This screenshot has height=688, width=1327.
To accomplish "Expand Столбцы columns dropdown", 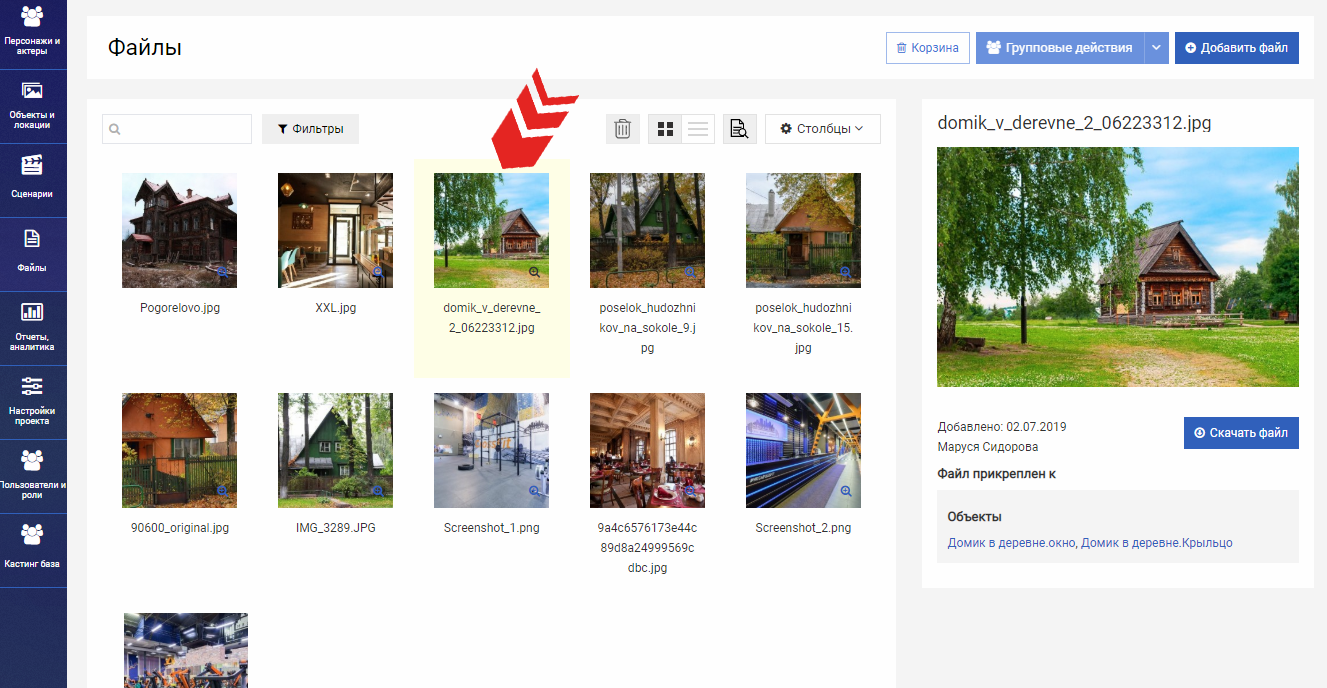I will (x=823, y=129).
